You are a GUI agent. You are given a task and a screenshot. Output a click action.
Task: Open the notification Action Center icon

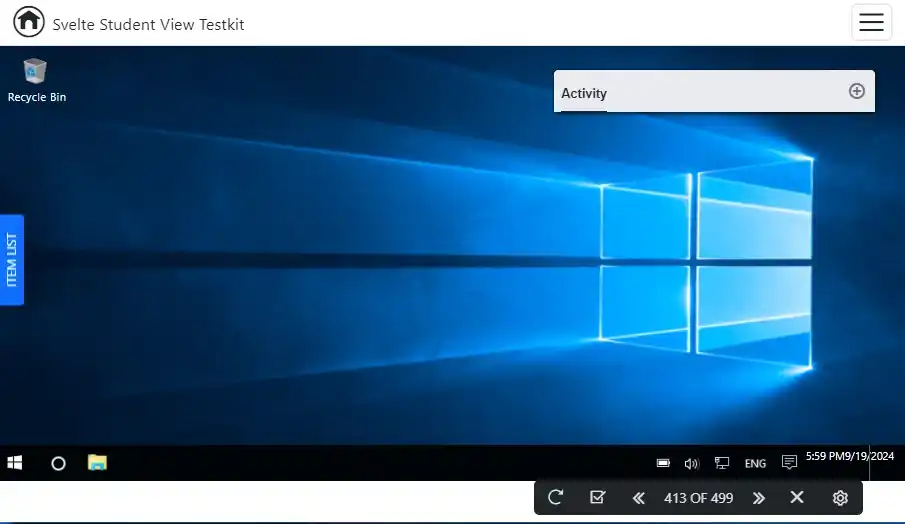pos(789,463)
